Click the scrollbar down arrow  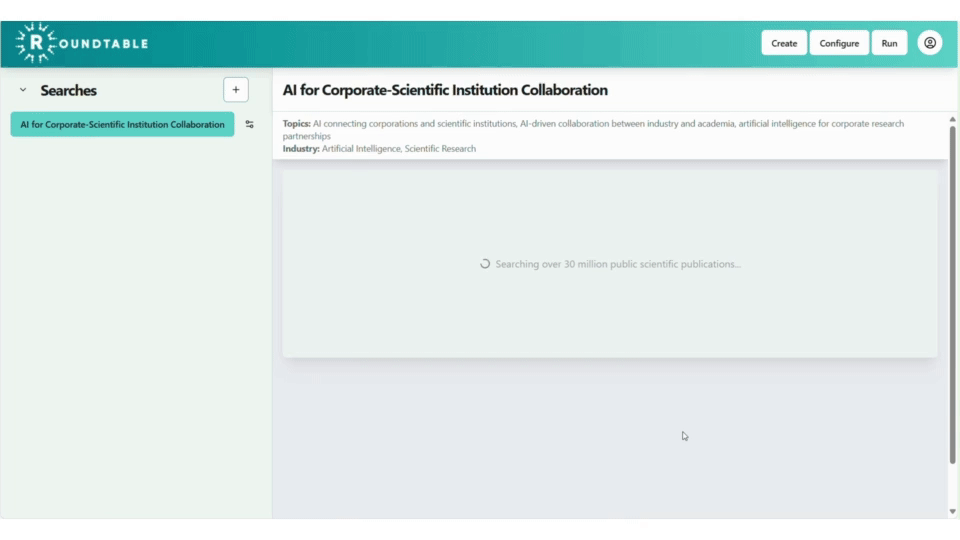click(x=952, y=511)
